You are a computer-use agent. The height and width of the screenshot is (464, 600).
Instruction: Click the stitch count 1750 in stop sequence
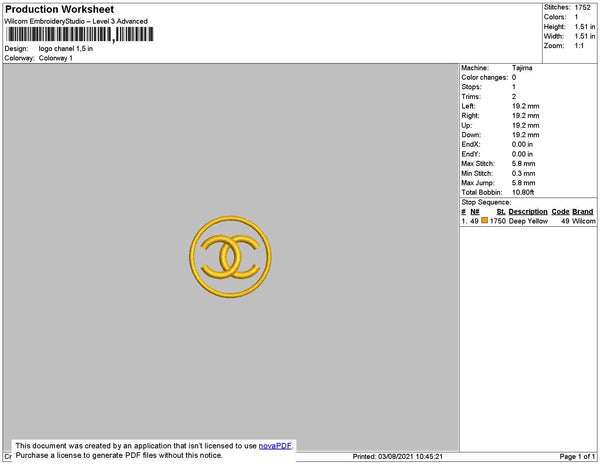pyautogui.click(x=498, y=221)
